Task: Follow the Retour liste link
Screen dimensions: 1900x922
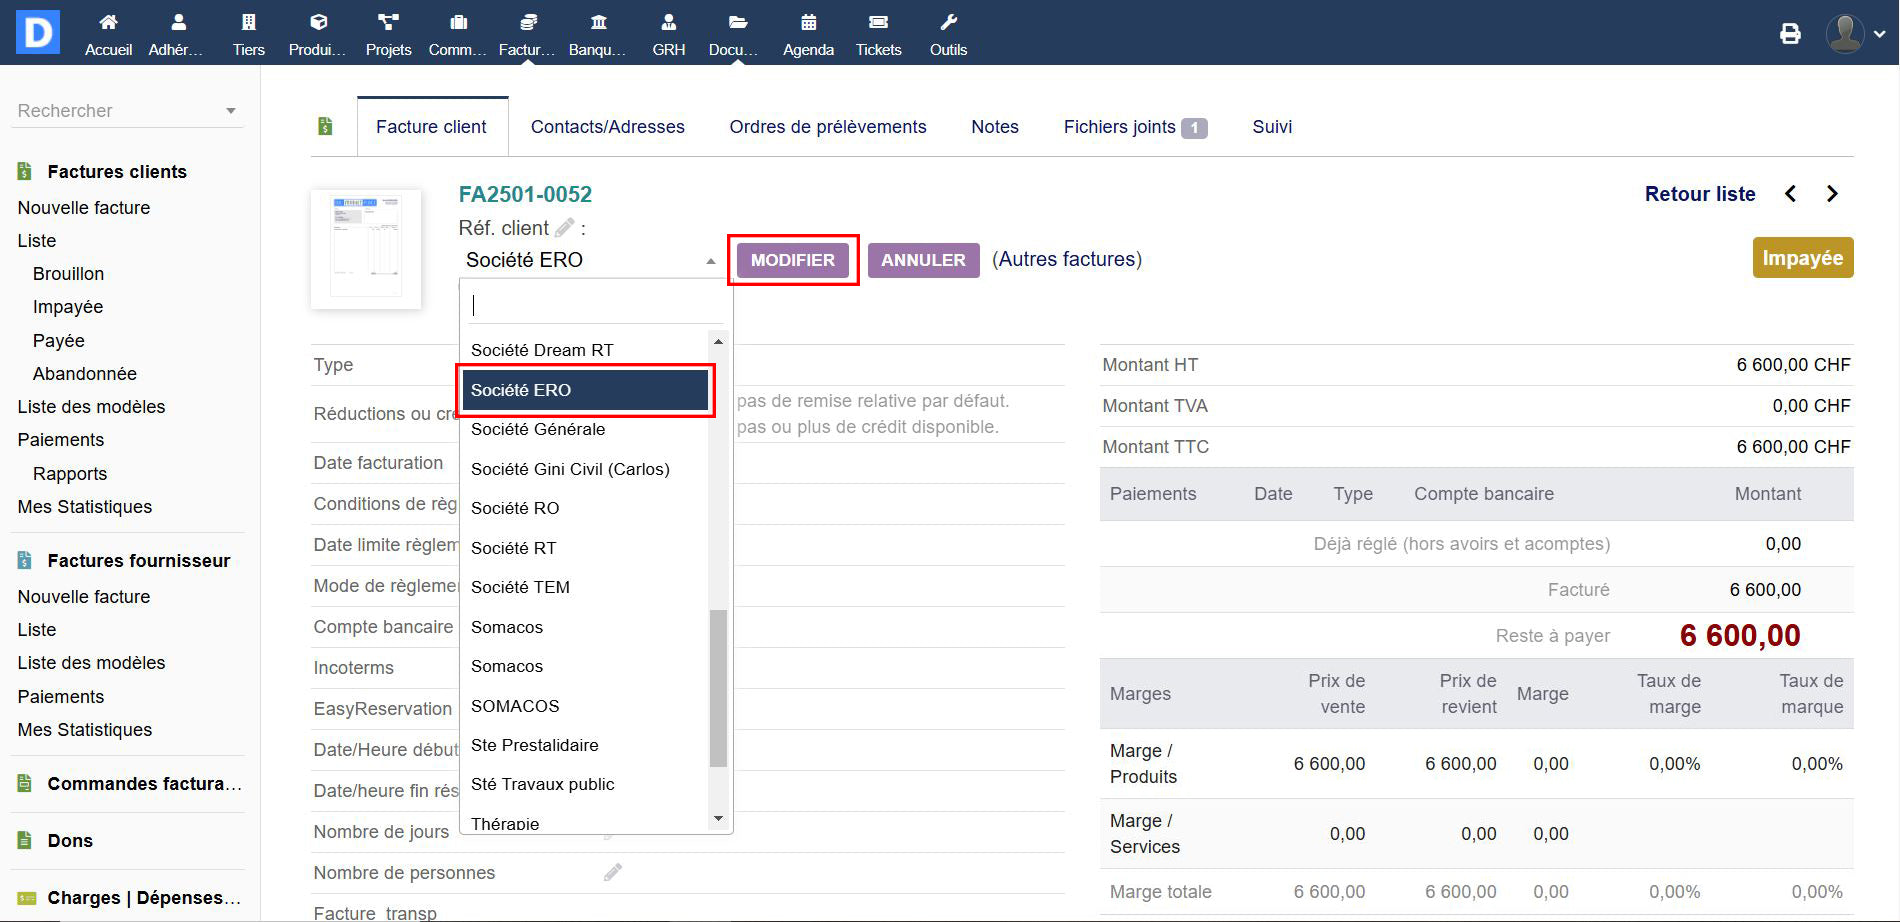Action: click(x=1699, y=194)
